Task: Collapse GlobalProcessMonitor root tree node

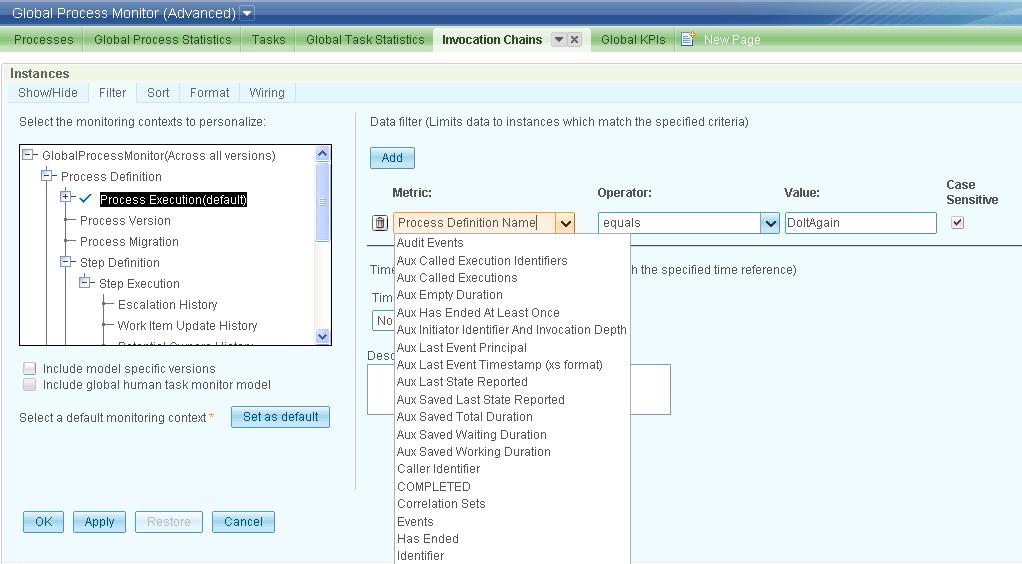Action: pyautogui.click(x=28, y=155)
